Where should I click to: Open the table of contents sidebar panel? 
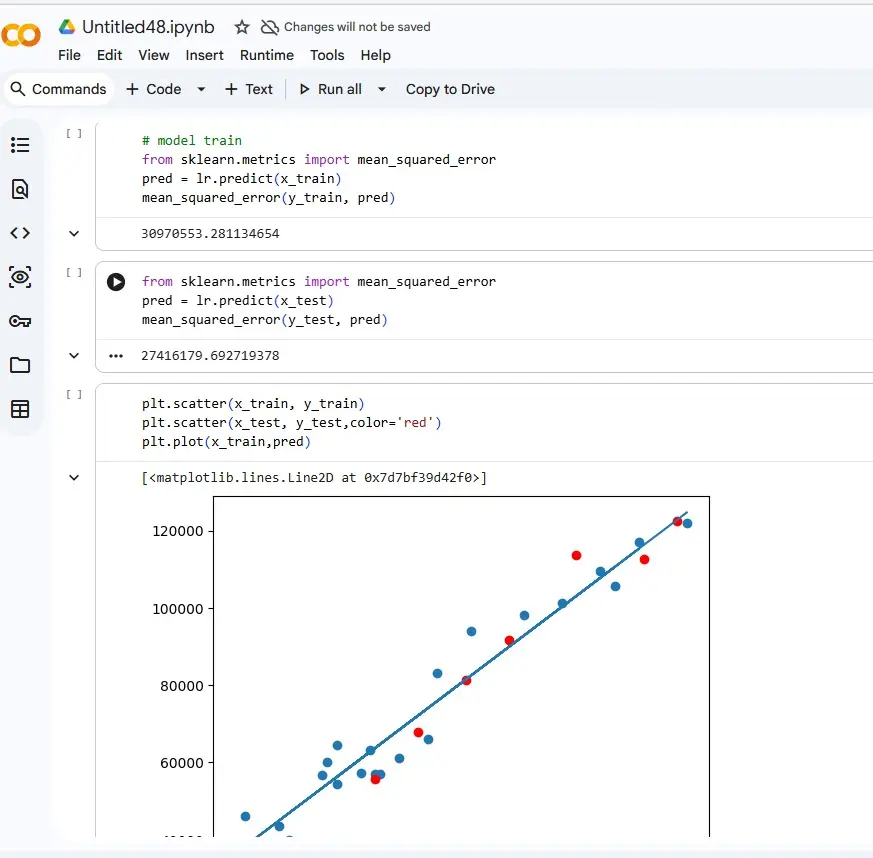coord(22,145)
